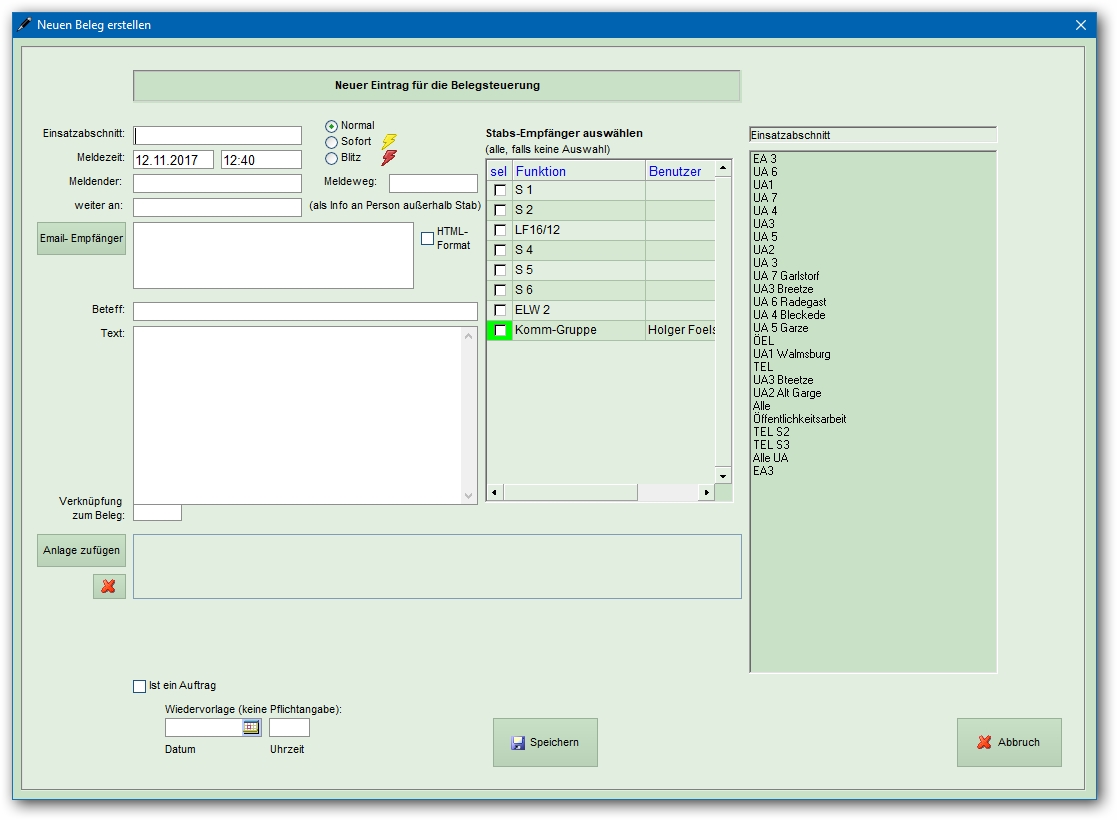Open the Email-Empfänger selection
1117x820 pixels.
coord(82,239)
